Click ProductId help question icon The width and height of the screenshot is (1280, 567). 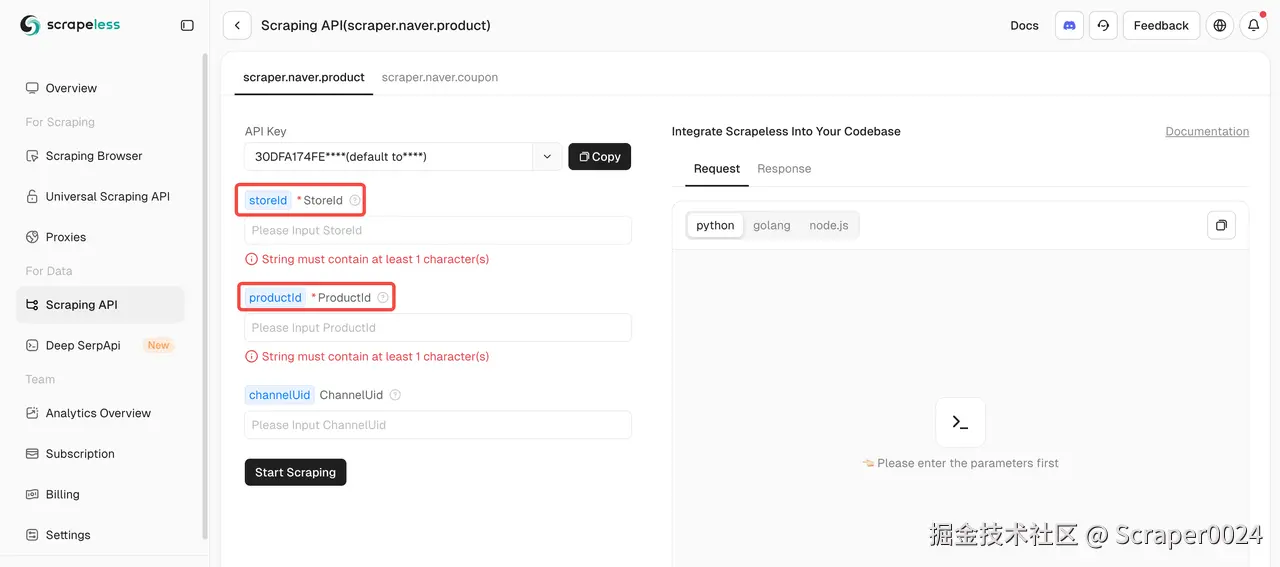383,297
